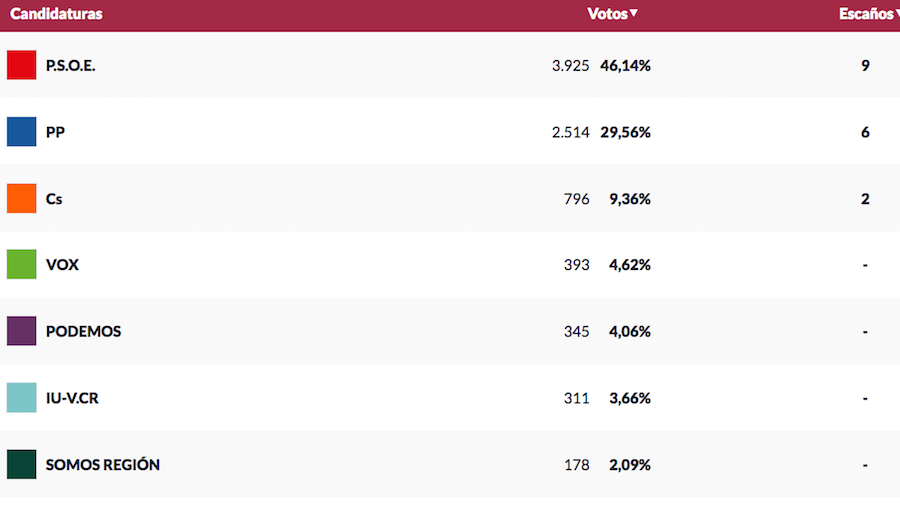Click the teal IU-V.CR color swatch
This screenshot has width=900, height=518.
pos(21,398)
